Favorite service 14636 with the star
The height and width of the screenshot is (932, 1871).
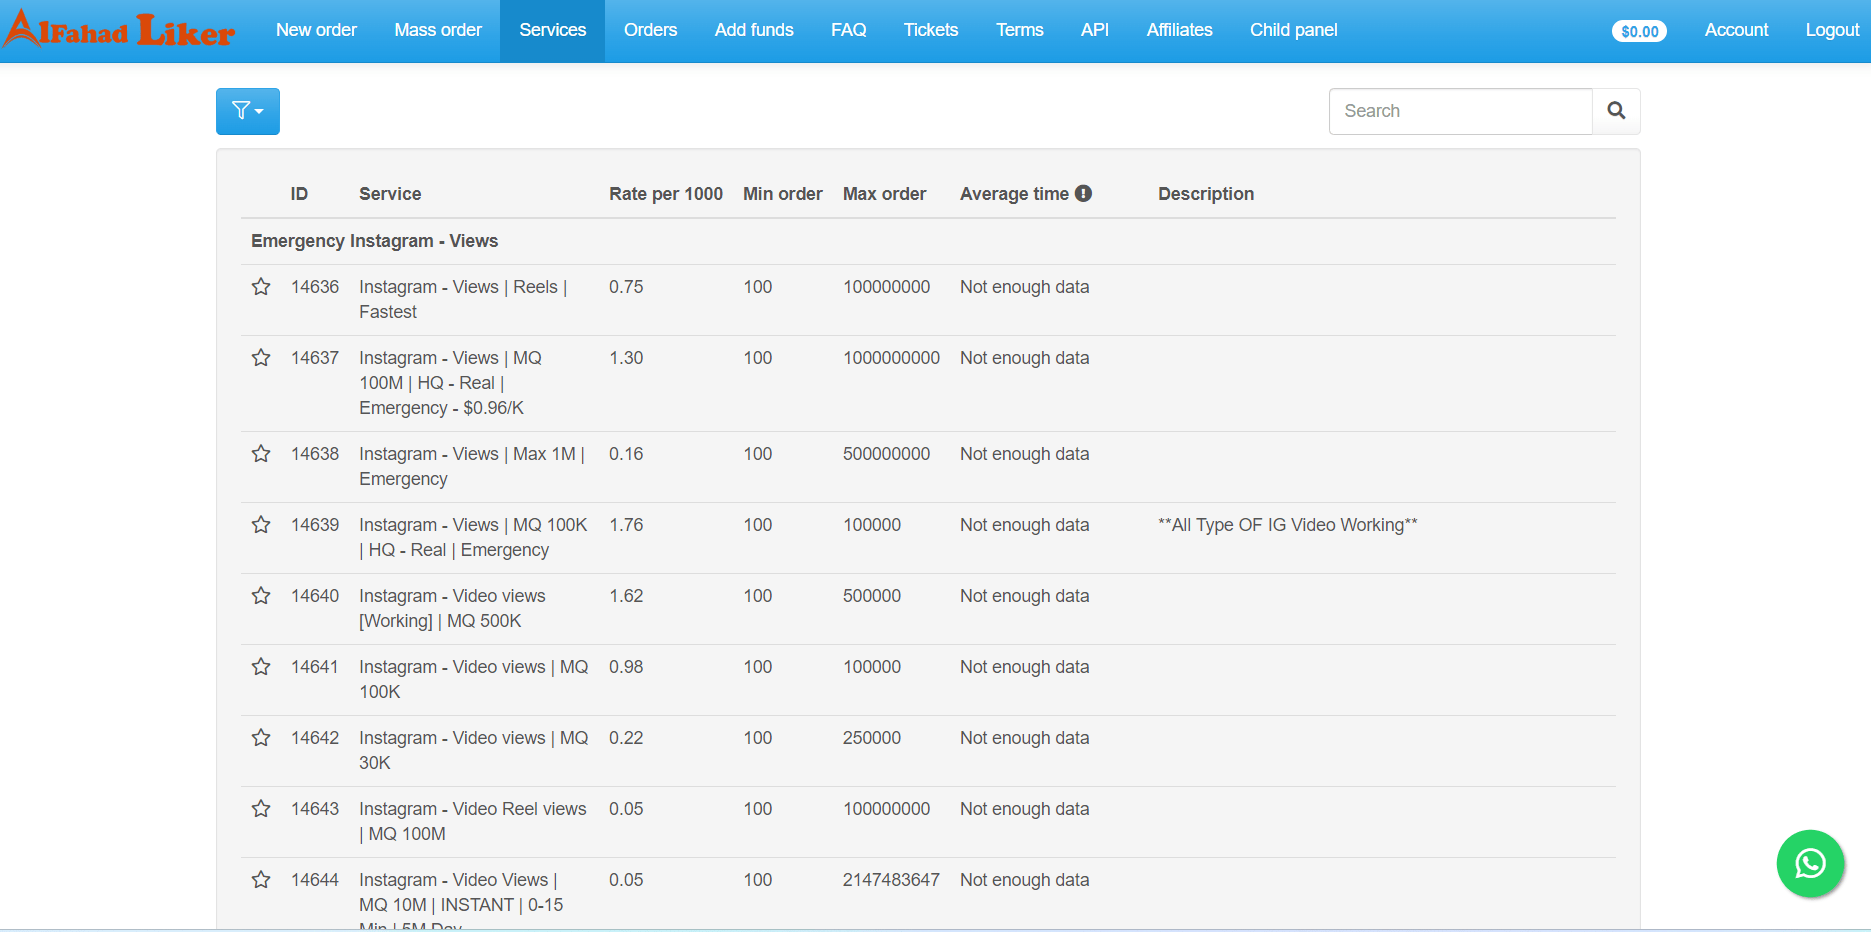[261, 287]
